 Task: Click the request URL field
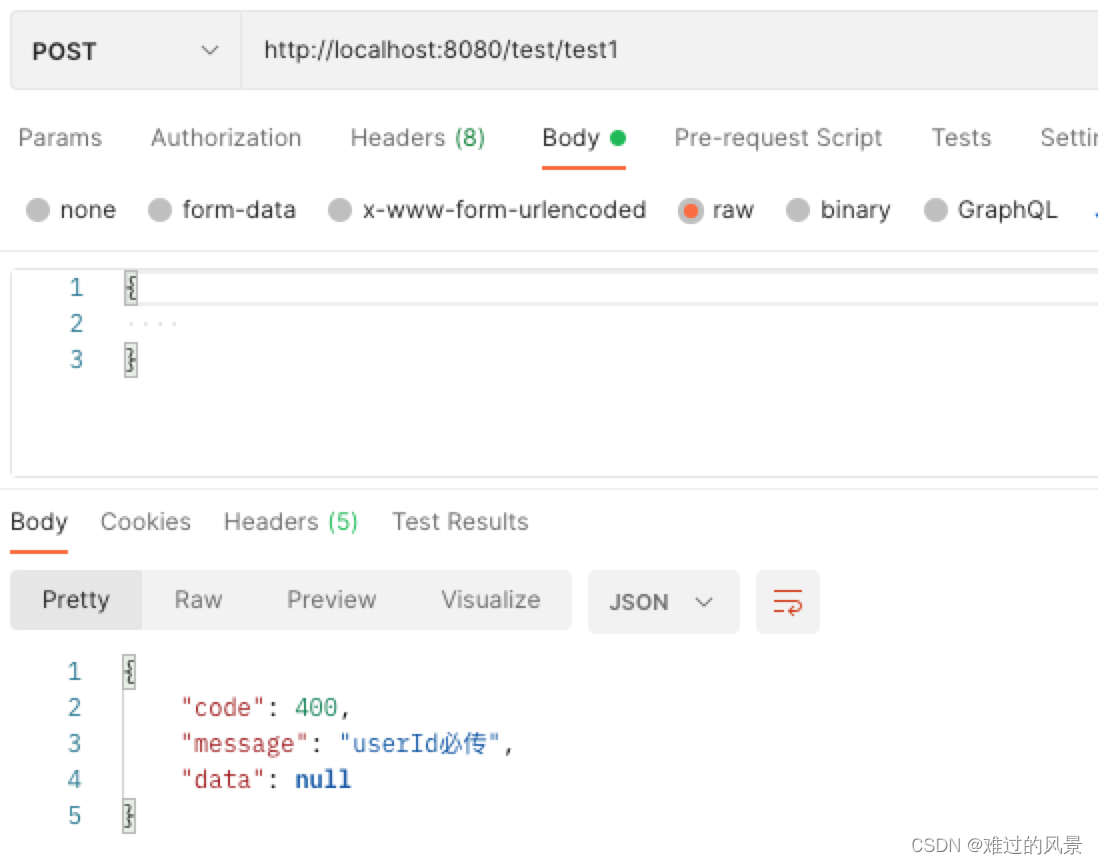click(x=669, y=50)
